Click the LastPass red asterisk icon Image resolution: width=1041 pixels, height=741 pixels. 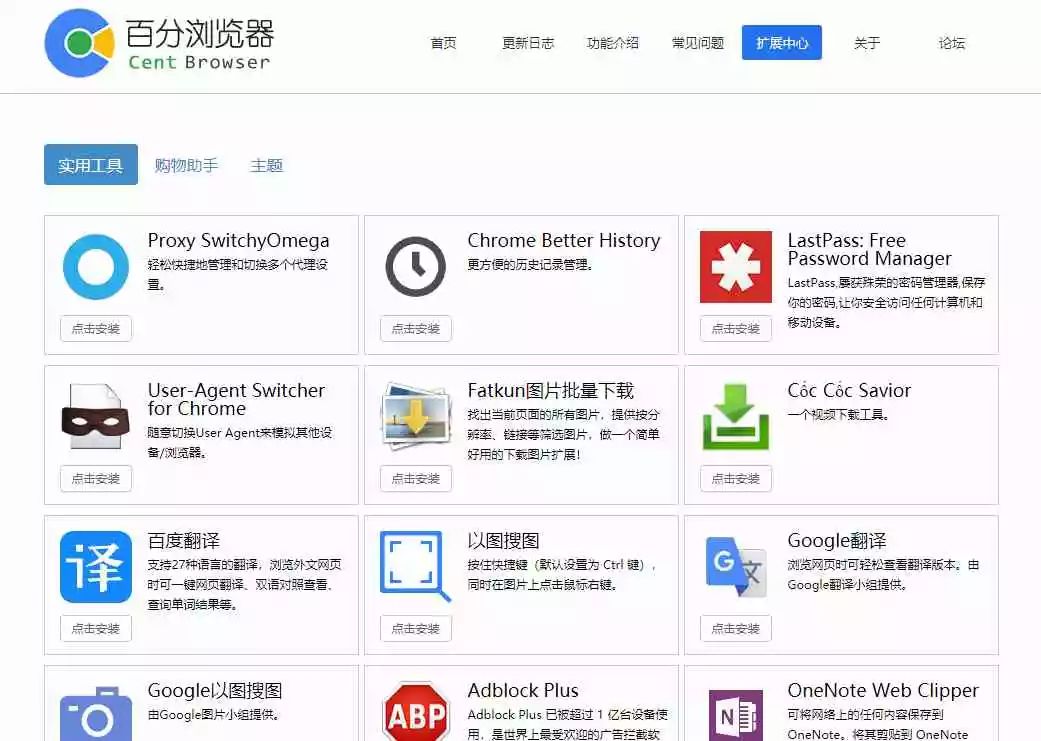pos(736,267)
